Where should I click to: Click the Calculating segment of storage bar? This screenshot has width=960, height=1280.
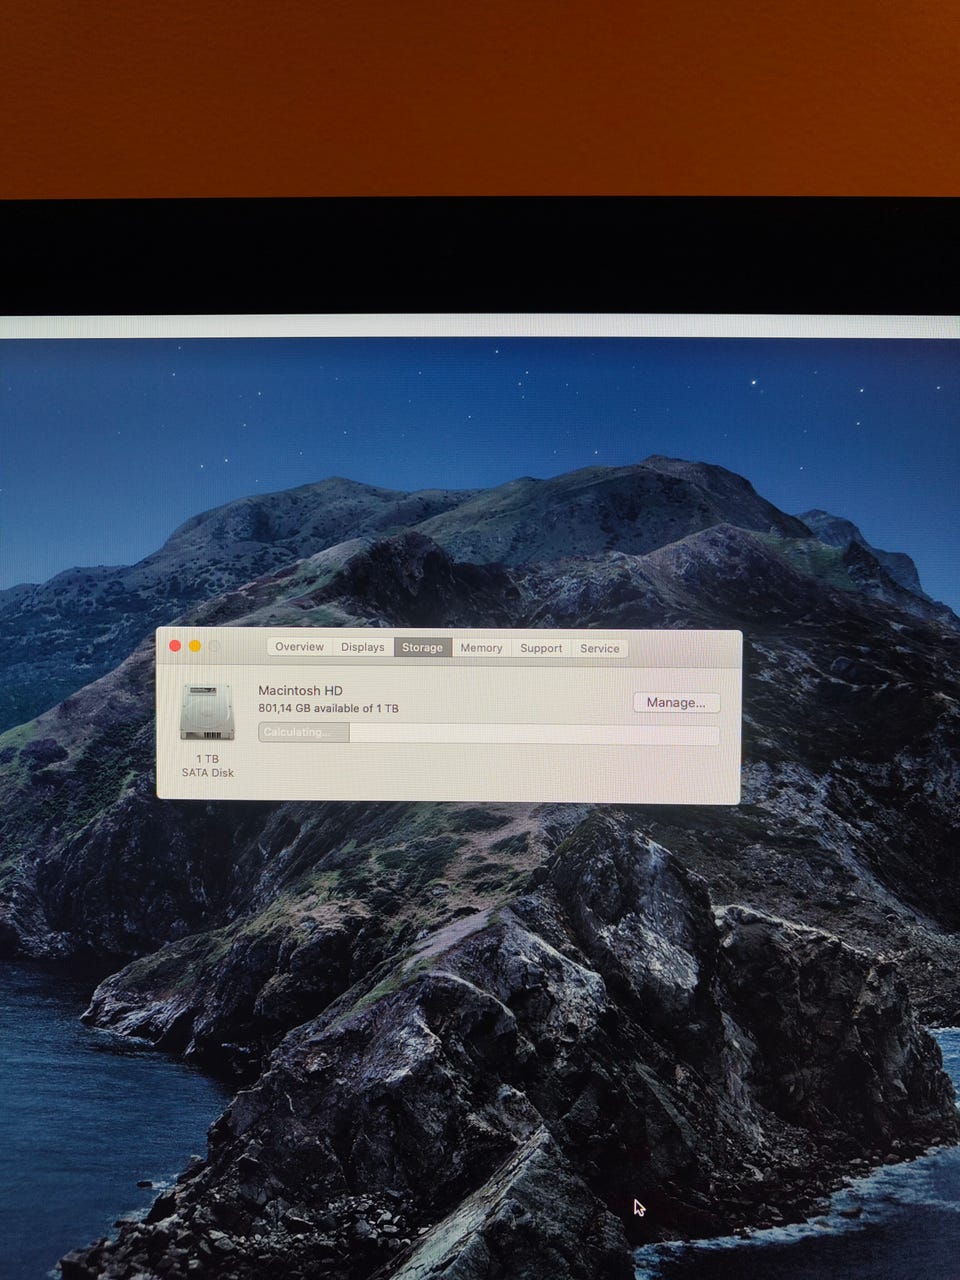coord(303,733)
